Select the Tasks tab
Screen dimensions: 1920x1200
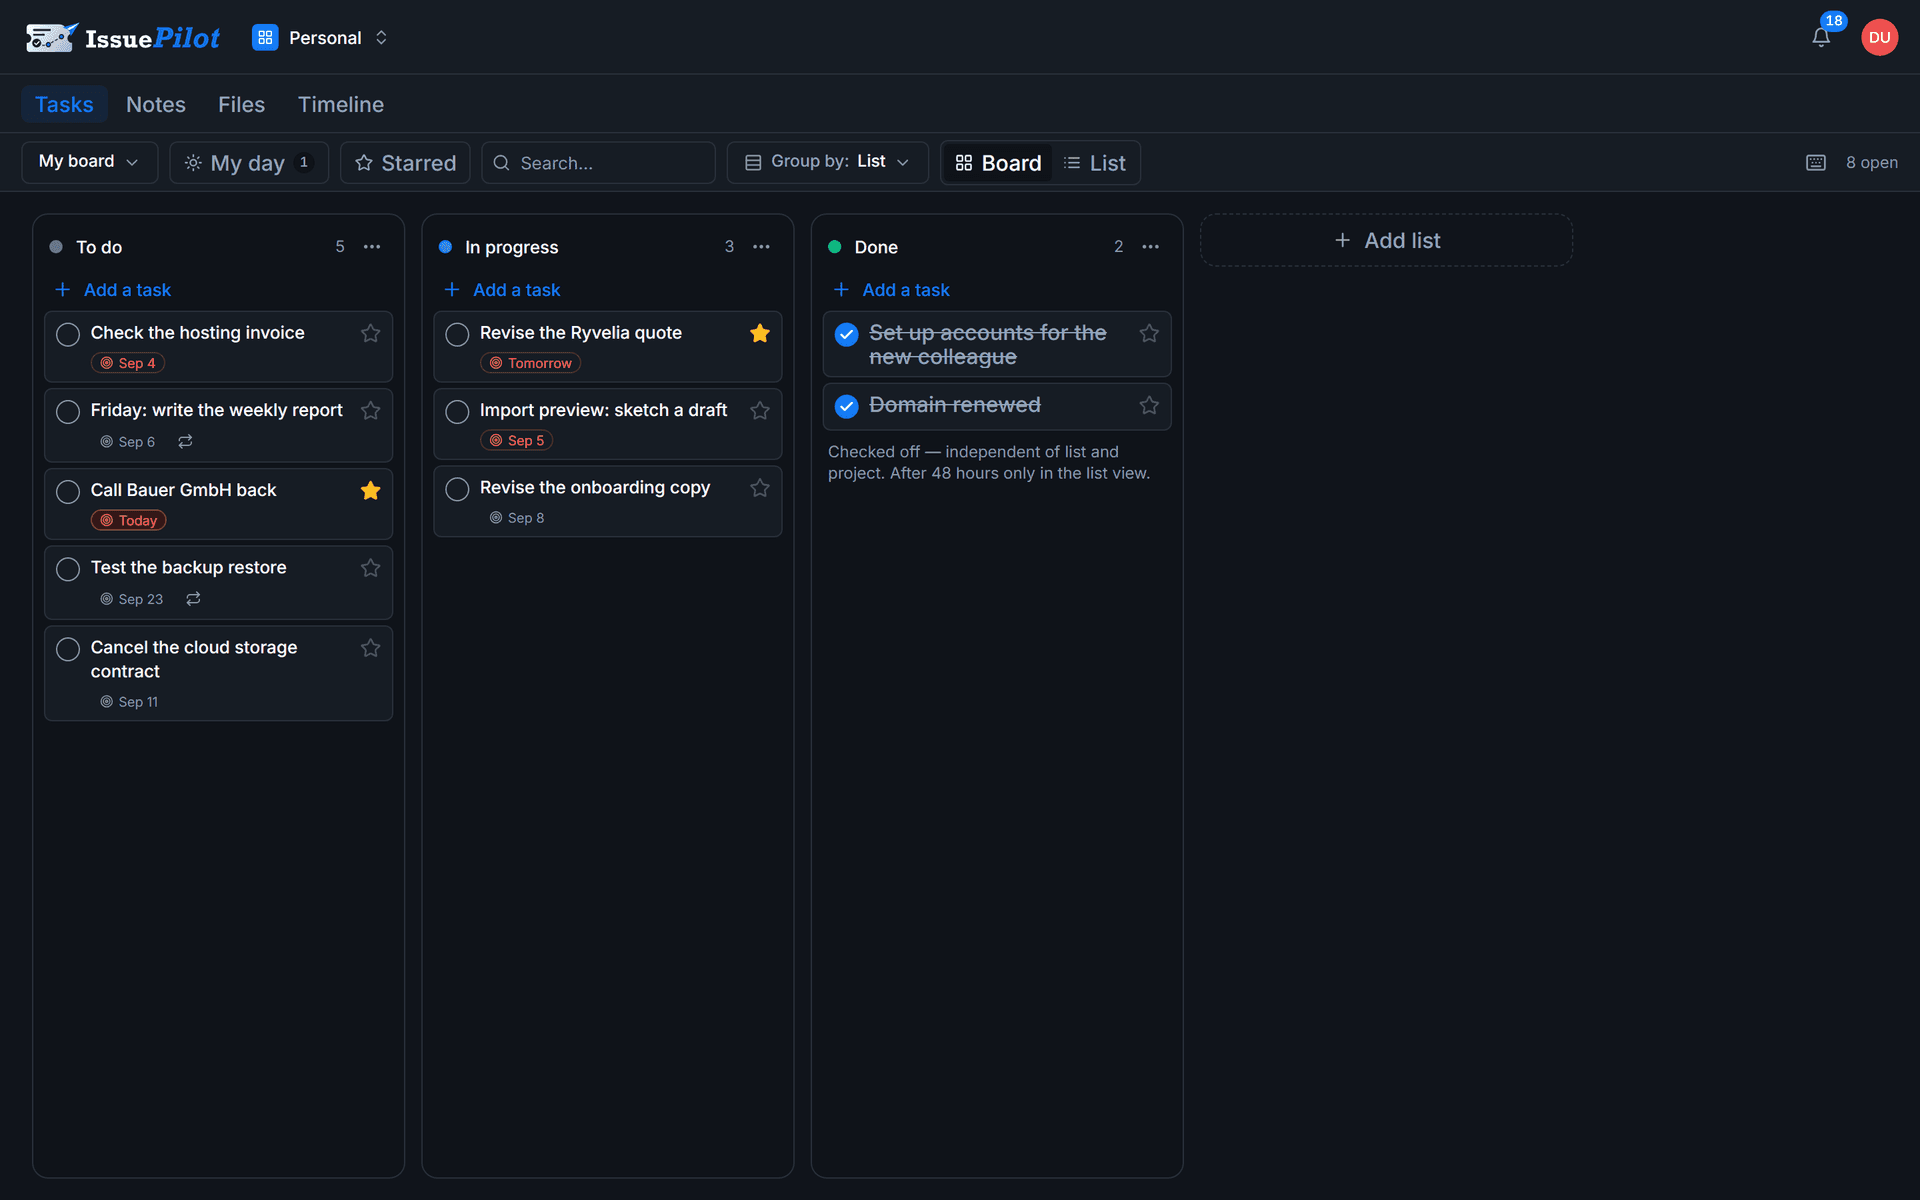pyautogui.click(x=64, y=104)
